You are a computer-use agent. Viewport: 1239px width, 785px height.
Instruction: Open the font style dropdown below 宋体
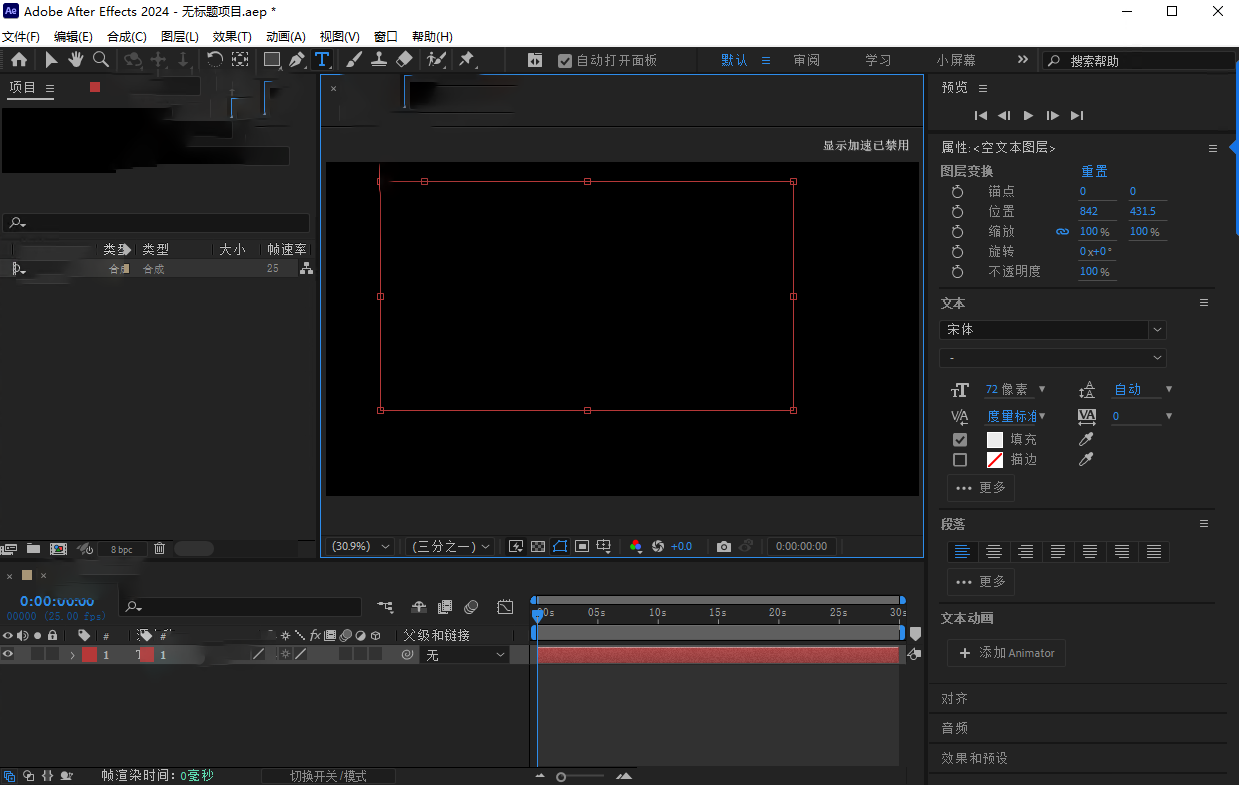tap(1053, 357)
